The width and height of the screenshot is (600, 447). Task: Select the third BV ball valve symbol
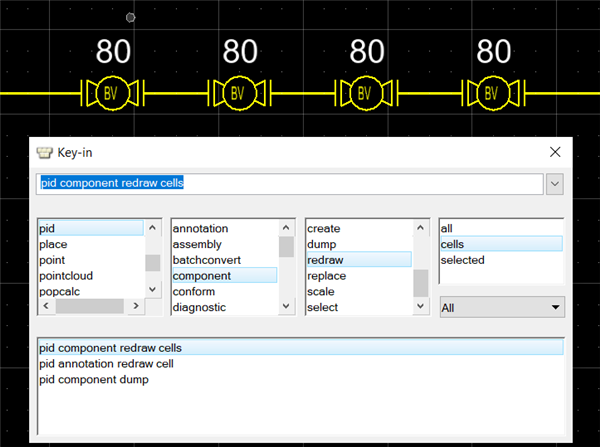[366, 93]
